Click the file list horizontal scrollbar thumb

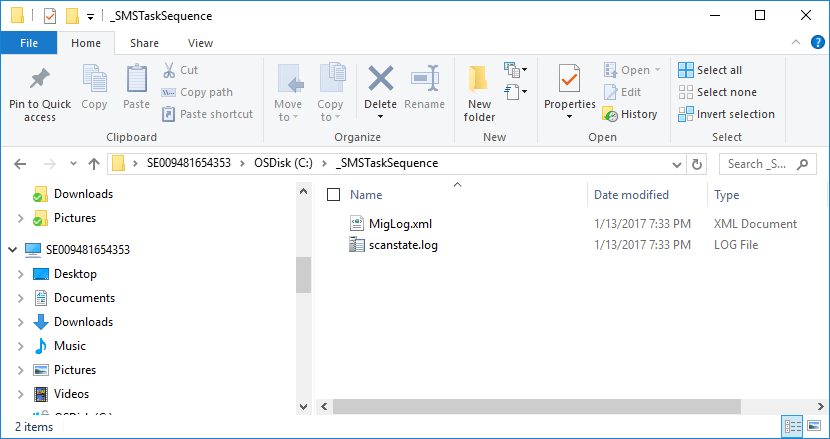537,407
